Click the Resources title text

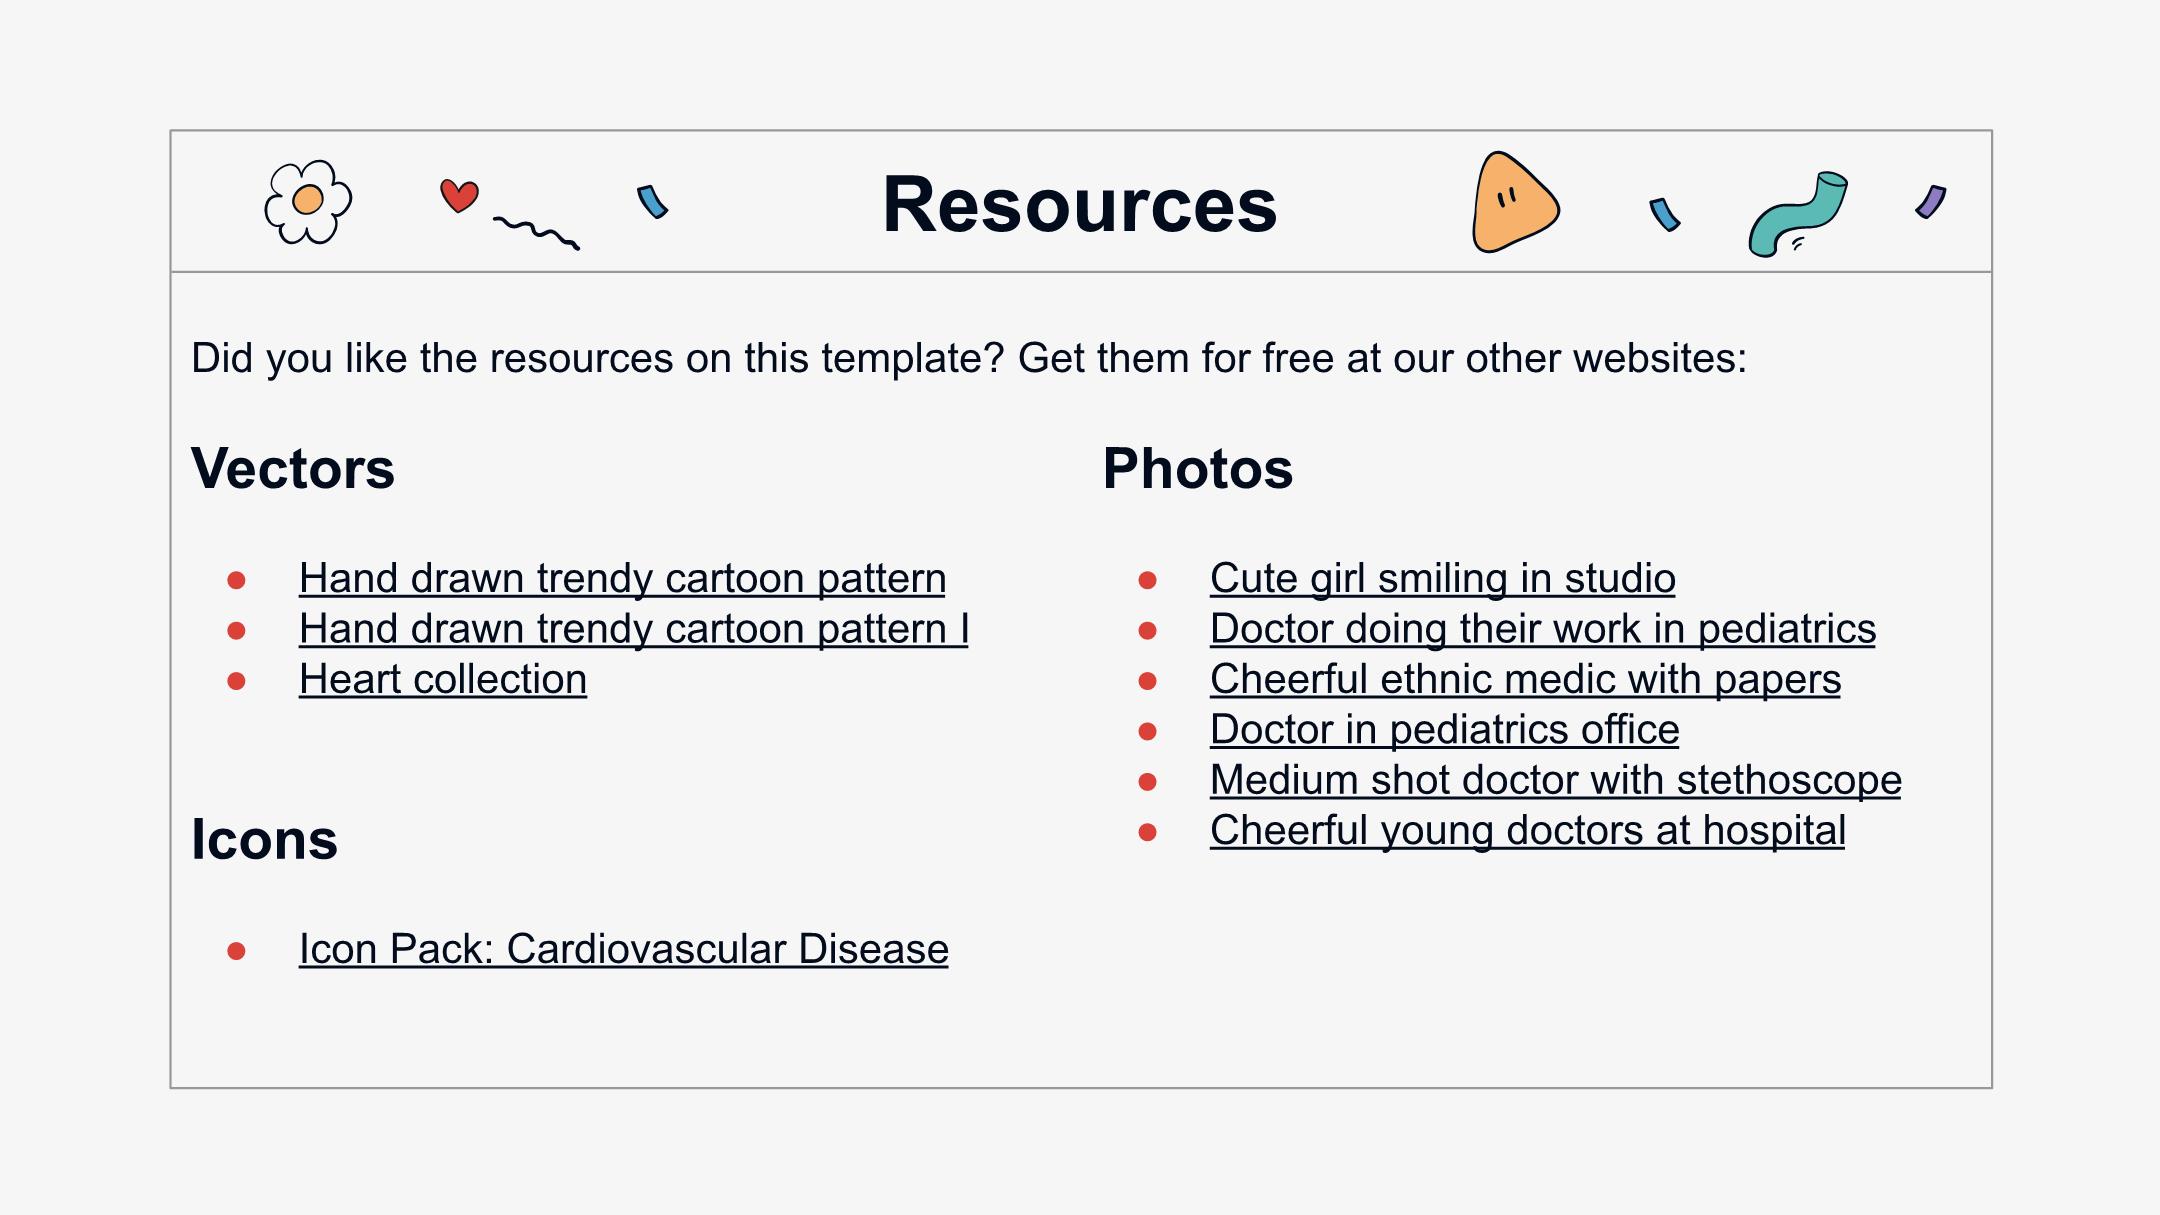1080,204
